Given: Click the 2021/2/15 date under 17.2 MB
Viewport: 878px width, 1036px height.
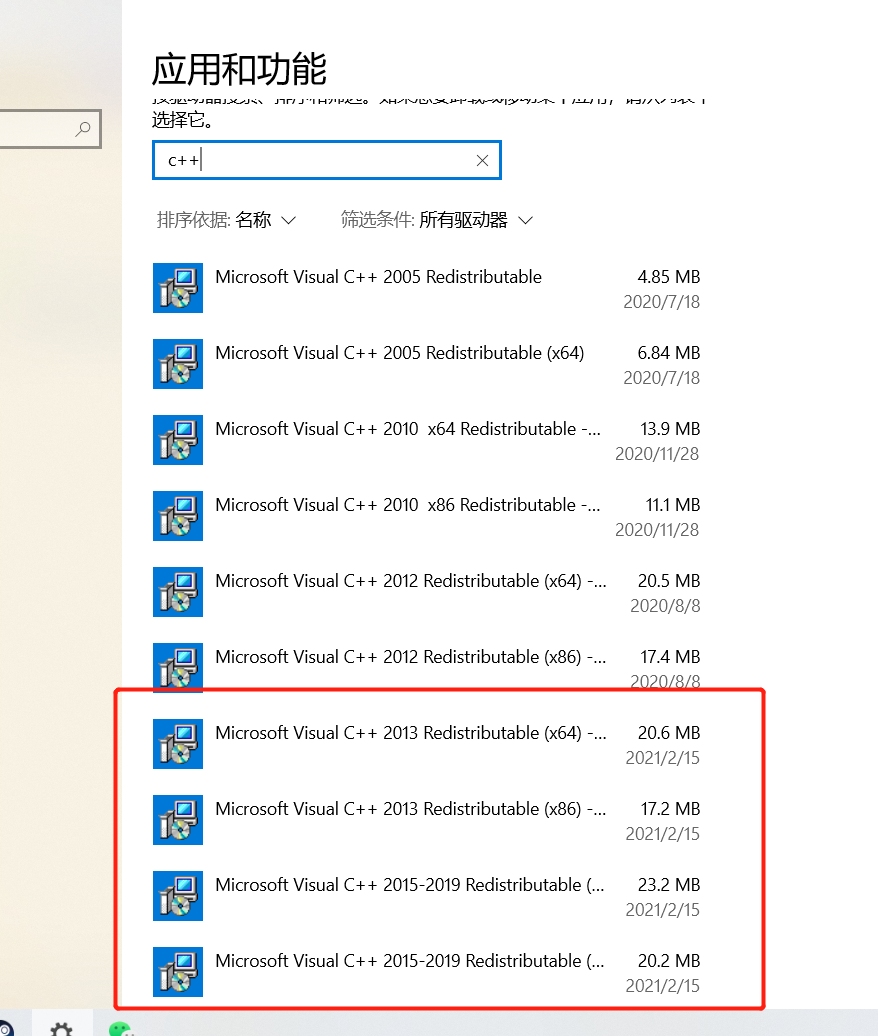Looking at the screenshot, I should tap(663, 834).
